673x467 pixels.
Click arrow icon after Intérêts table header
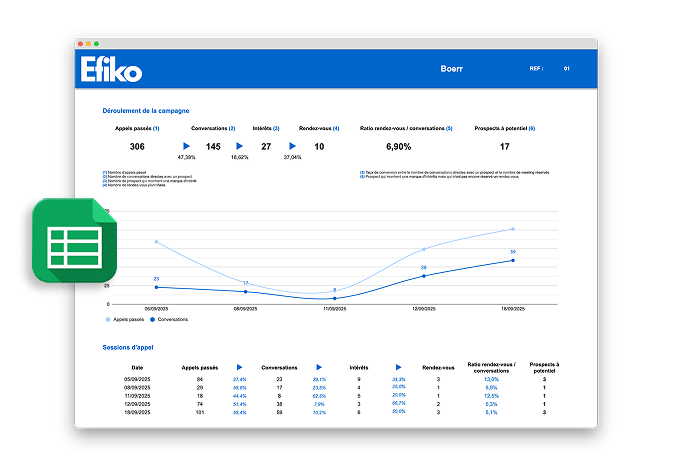click(x=398, y=367)
